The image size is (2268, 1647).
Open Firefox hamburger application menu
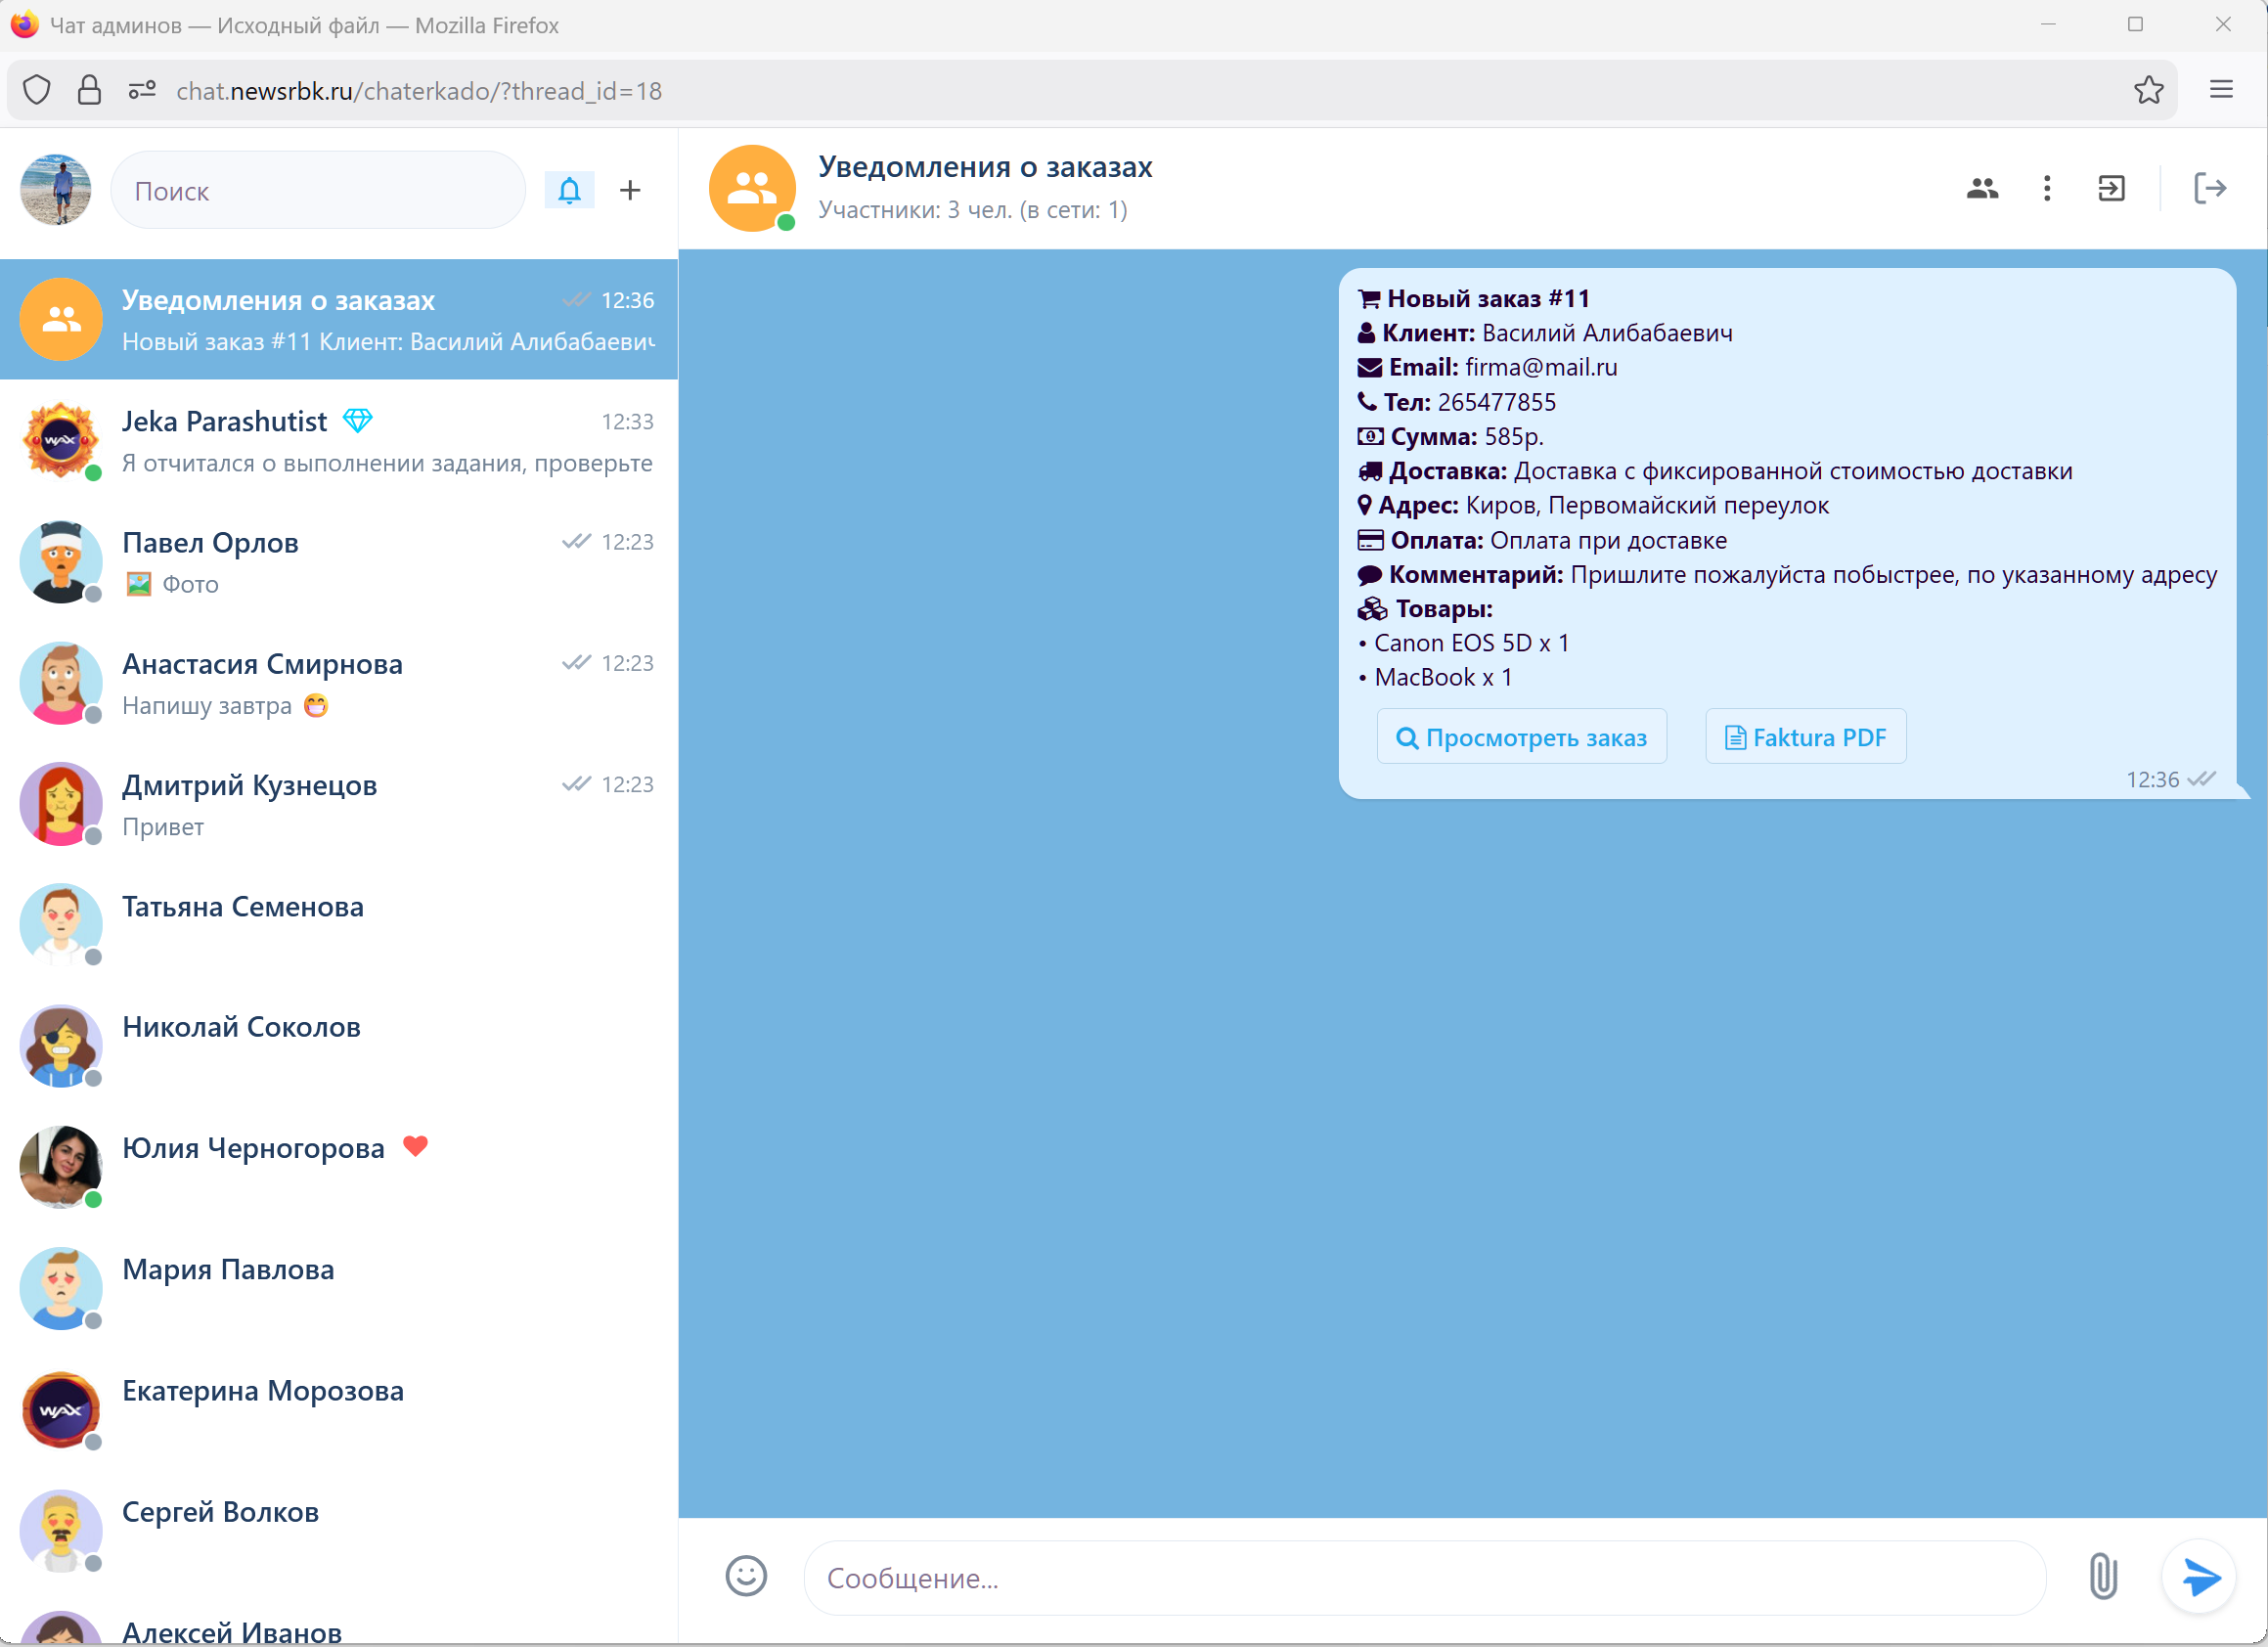tap(2221, 90)
